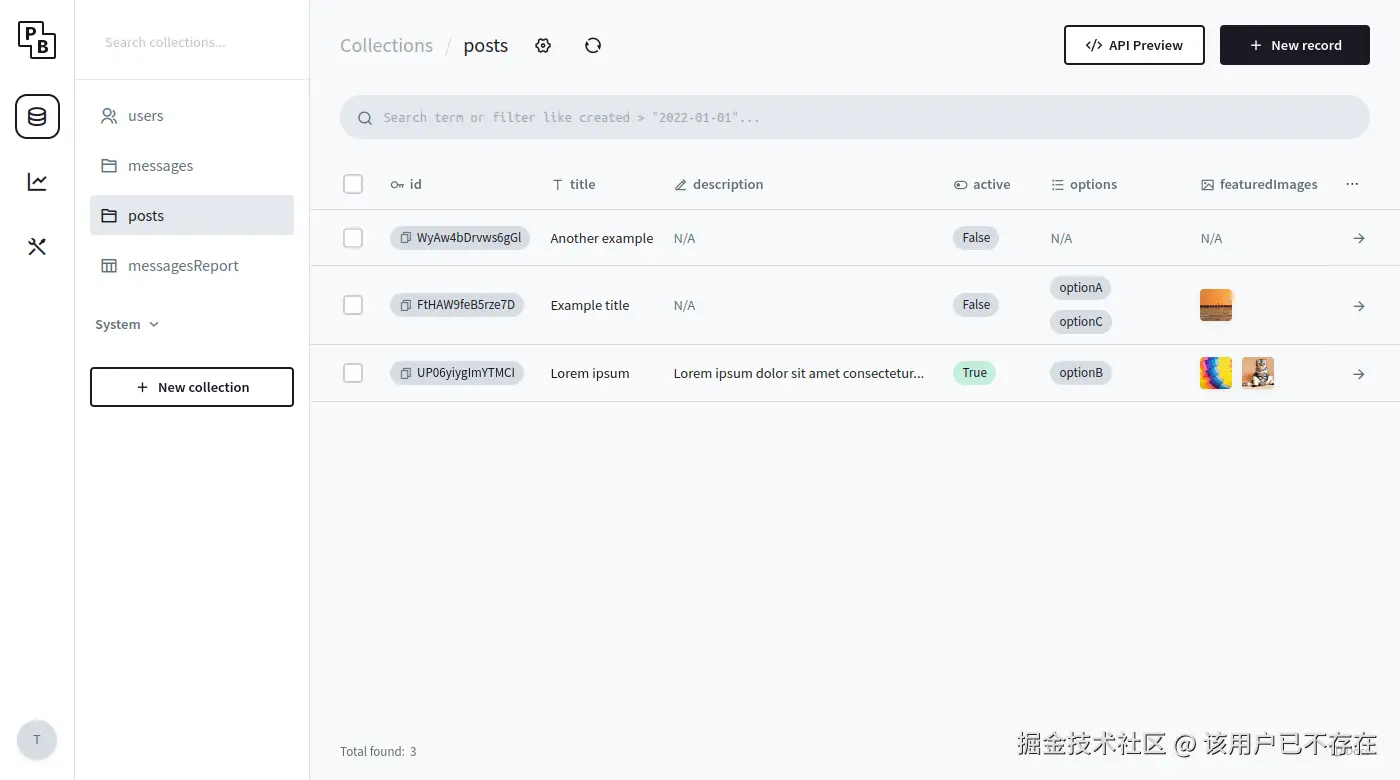This screenshot has width=1400, height=780.
Task: Expand the System collections group
Action: point(127,325)
